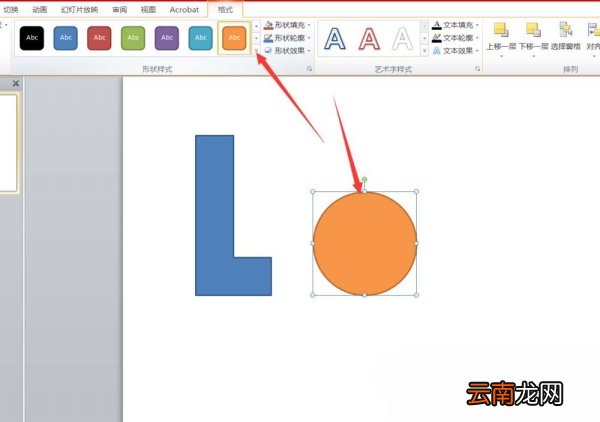Click the circle's green rotation handle
Viewport: 600px width, 422px height.
pyautogui.click(x=365, y=179)
